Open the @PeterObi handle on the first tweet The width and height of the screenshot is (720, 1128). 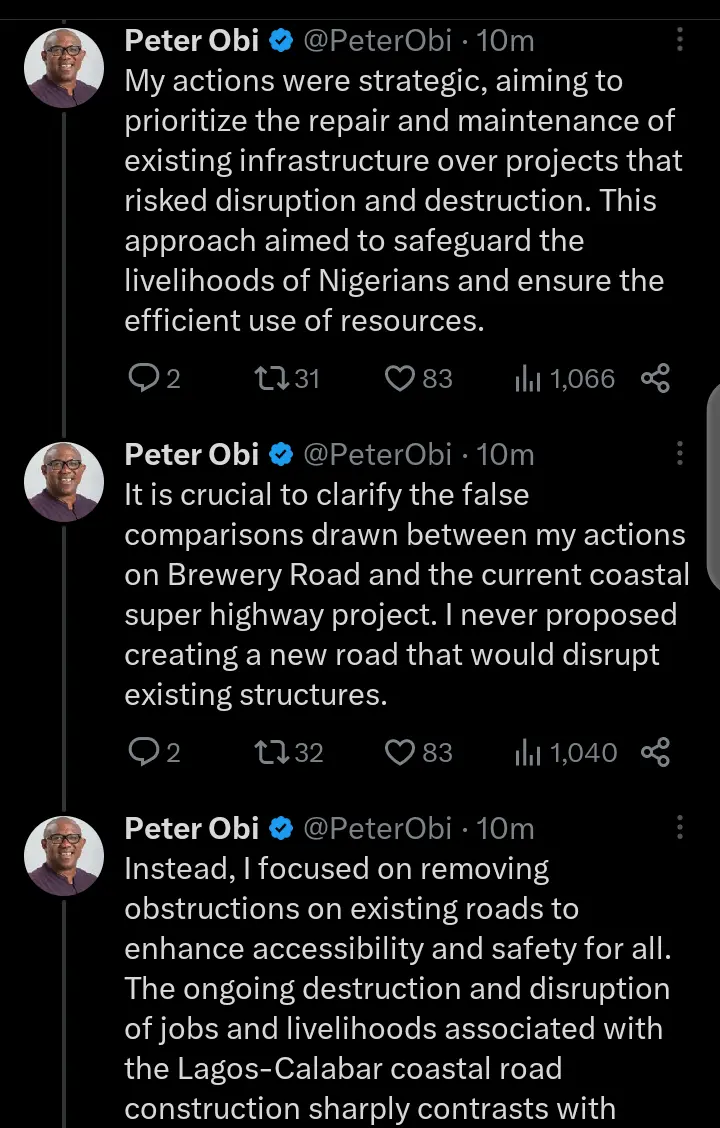(376, 41)
